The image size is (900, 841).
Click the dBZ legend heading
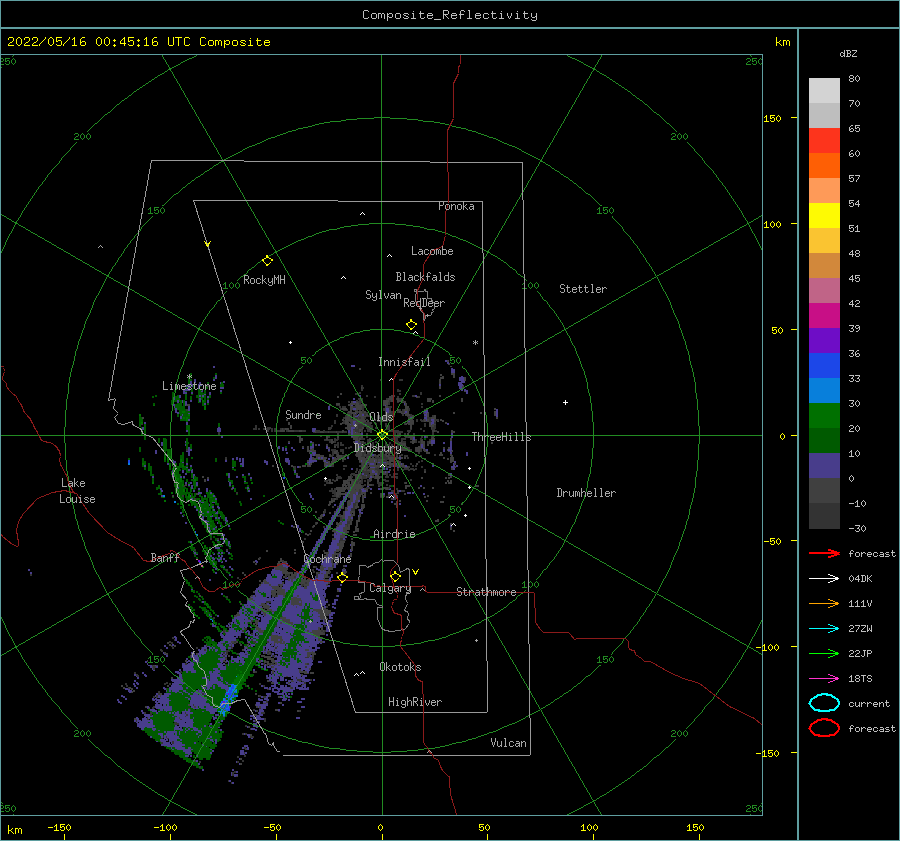tap(848, 53)
